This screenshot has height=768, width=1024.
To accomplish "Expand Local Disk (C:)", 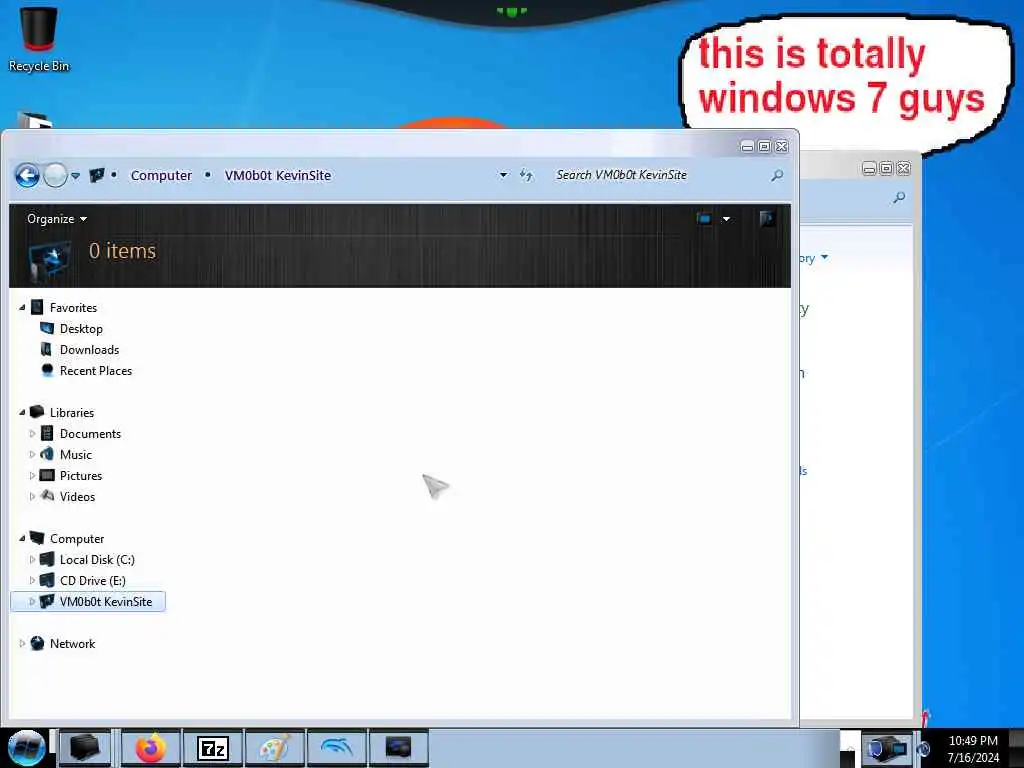I will coord(32,560).
